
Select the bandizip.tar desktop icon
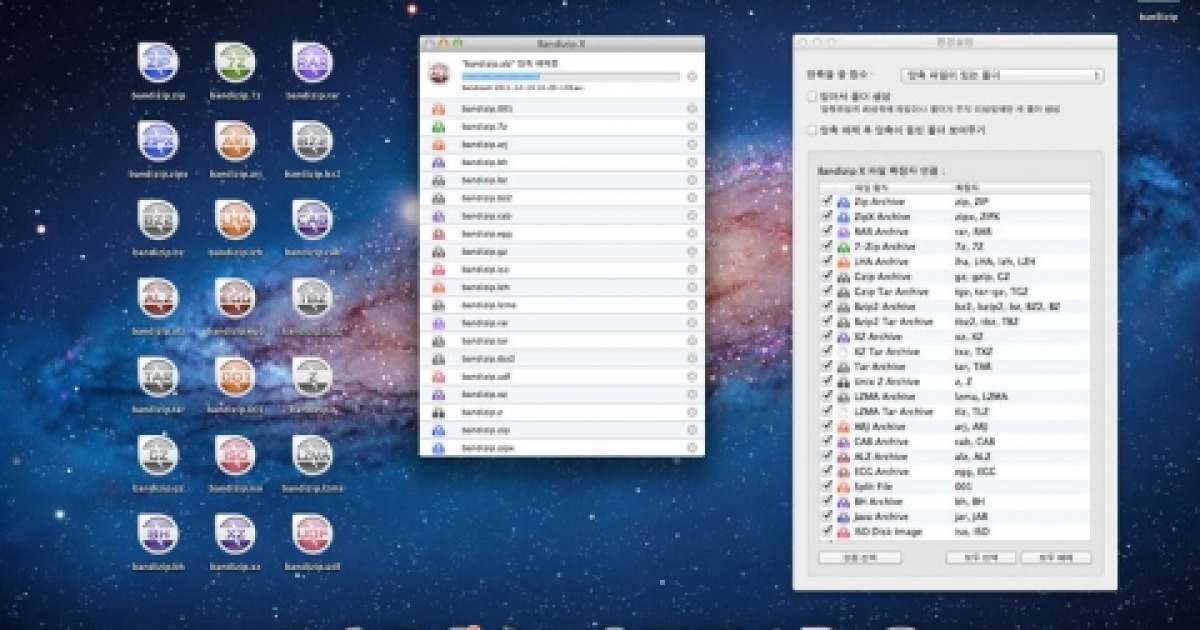pos(157,377)
